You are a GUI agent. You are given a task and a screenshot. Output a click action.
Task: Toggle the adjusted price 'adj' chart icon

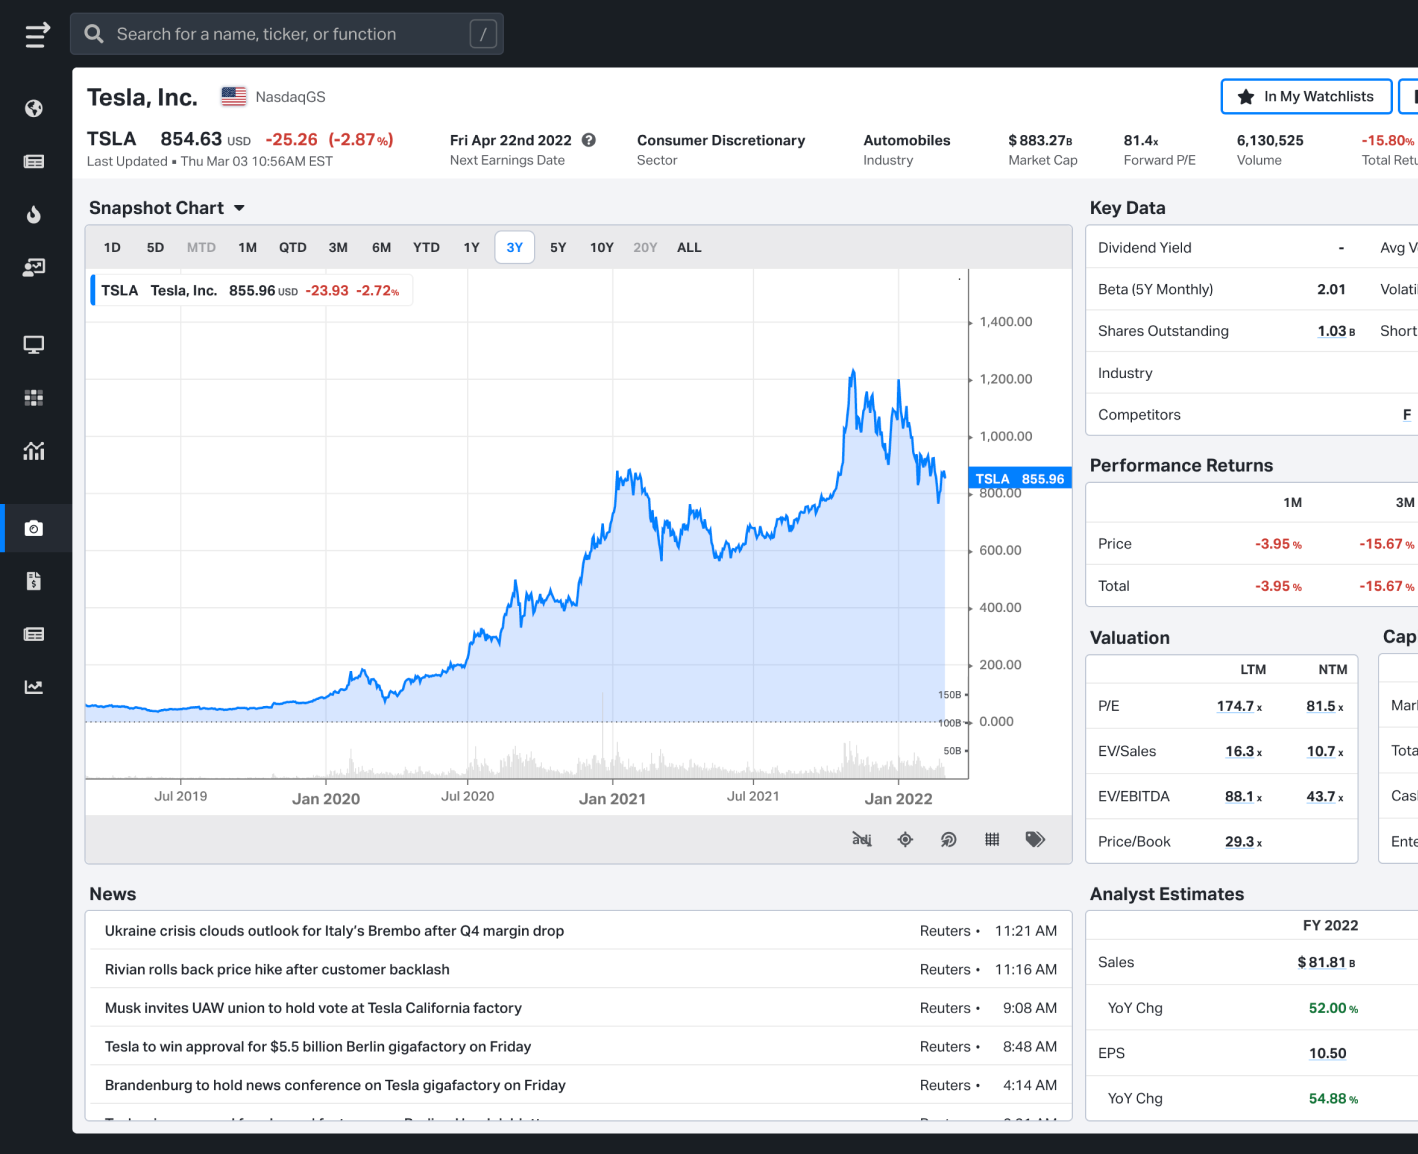pos(862,839)
